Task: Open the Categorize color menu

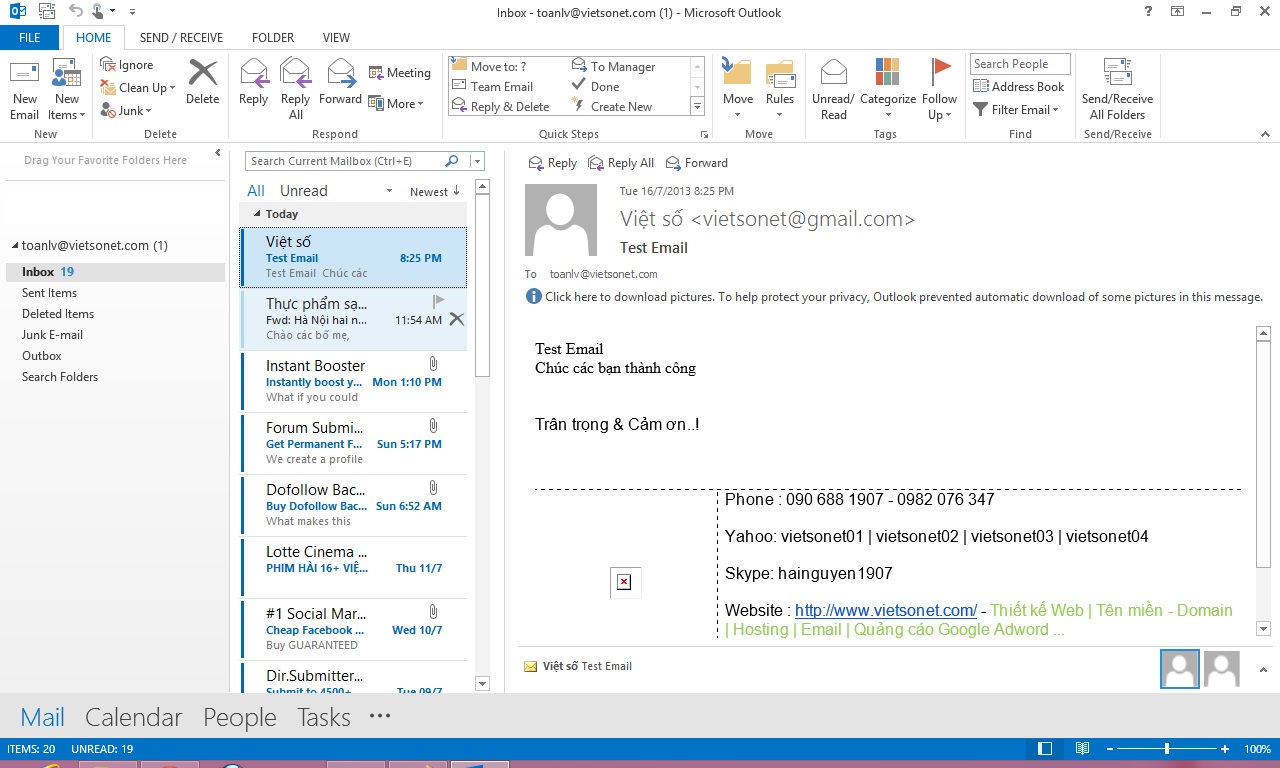Action: pyautogui.click(x=888, y=90)
